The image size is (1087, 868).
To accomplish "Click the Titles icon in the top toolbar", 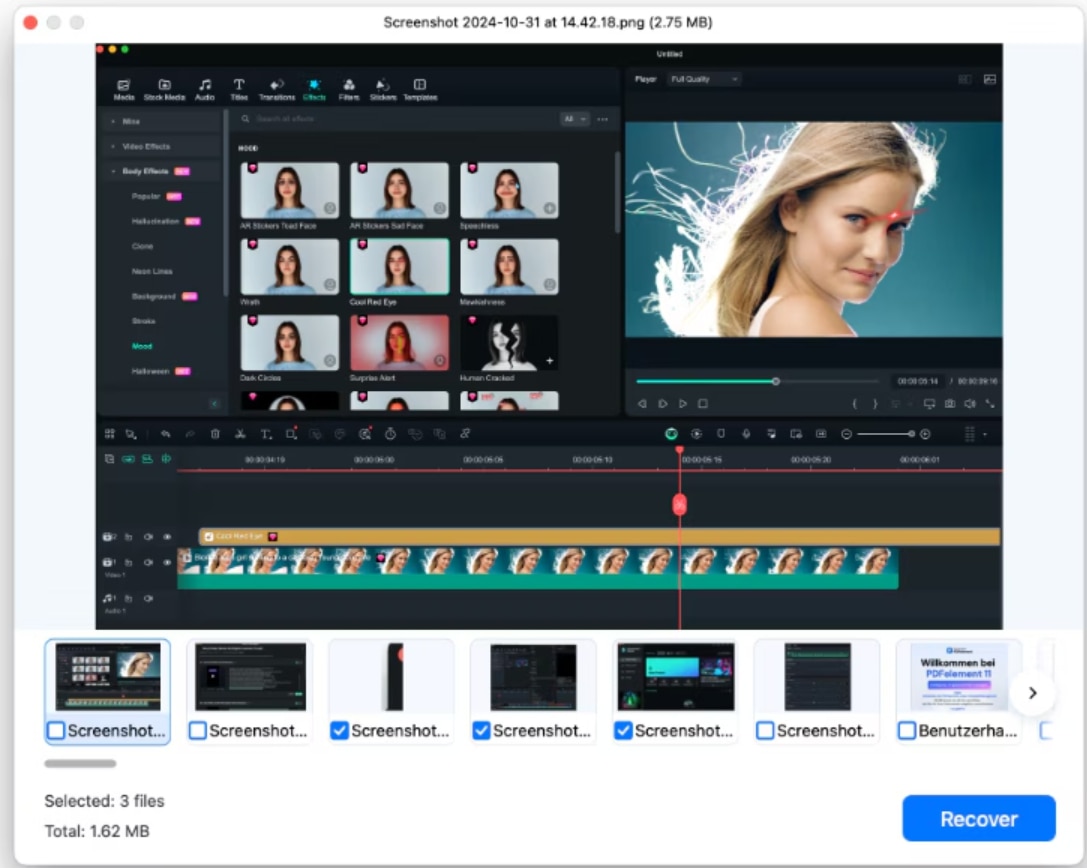I will 239,89.
